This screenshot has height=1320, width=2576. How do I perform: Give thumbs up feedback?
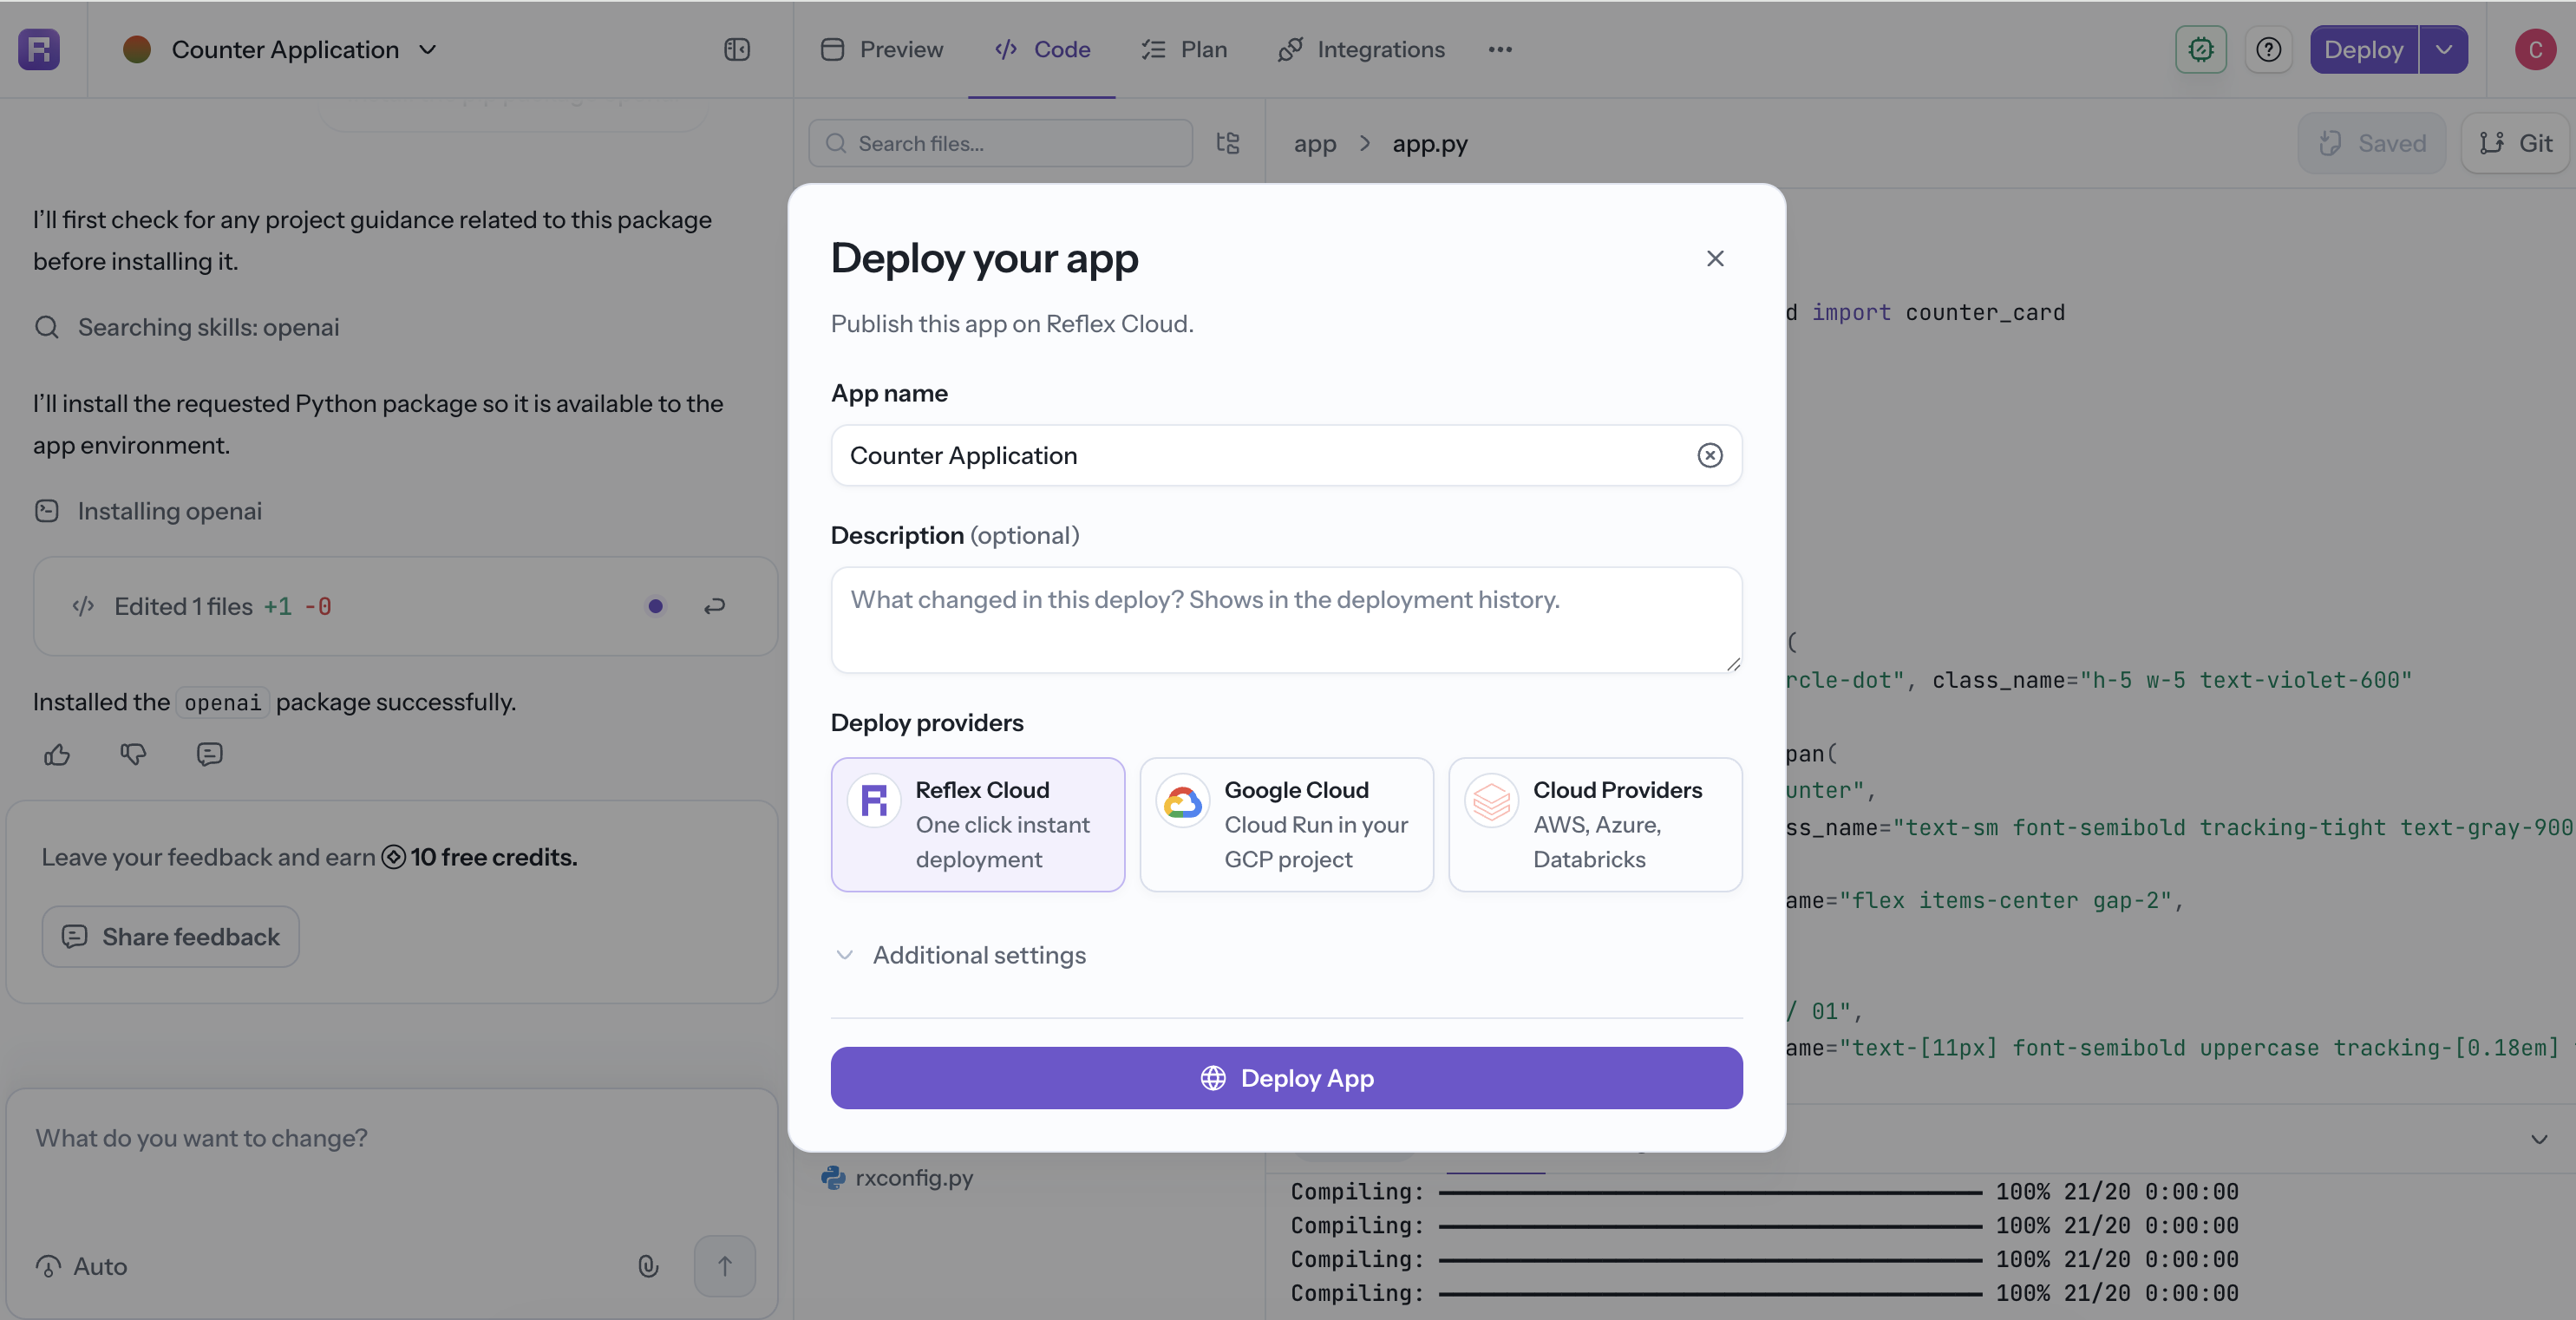[57, 754]
